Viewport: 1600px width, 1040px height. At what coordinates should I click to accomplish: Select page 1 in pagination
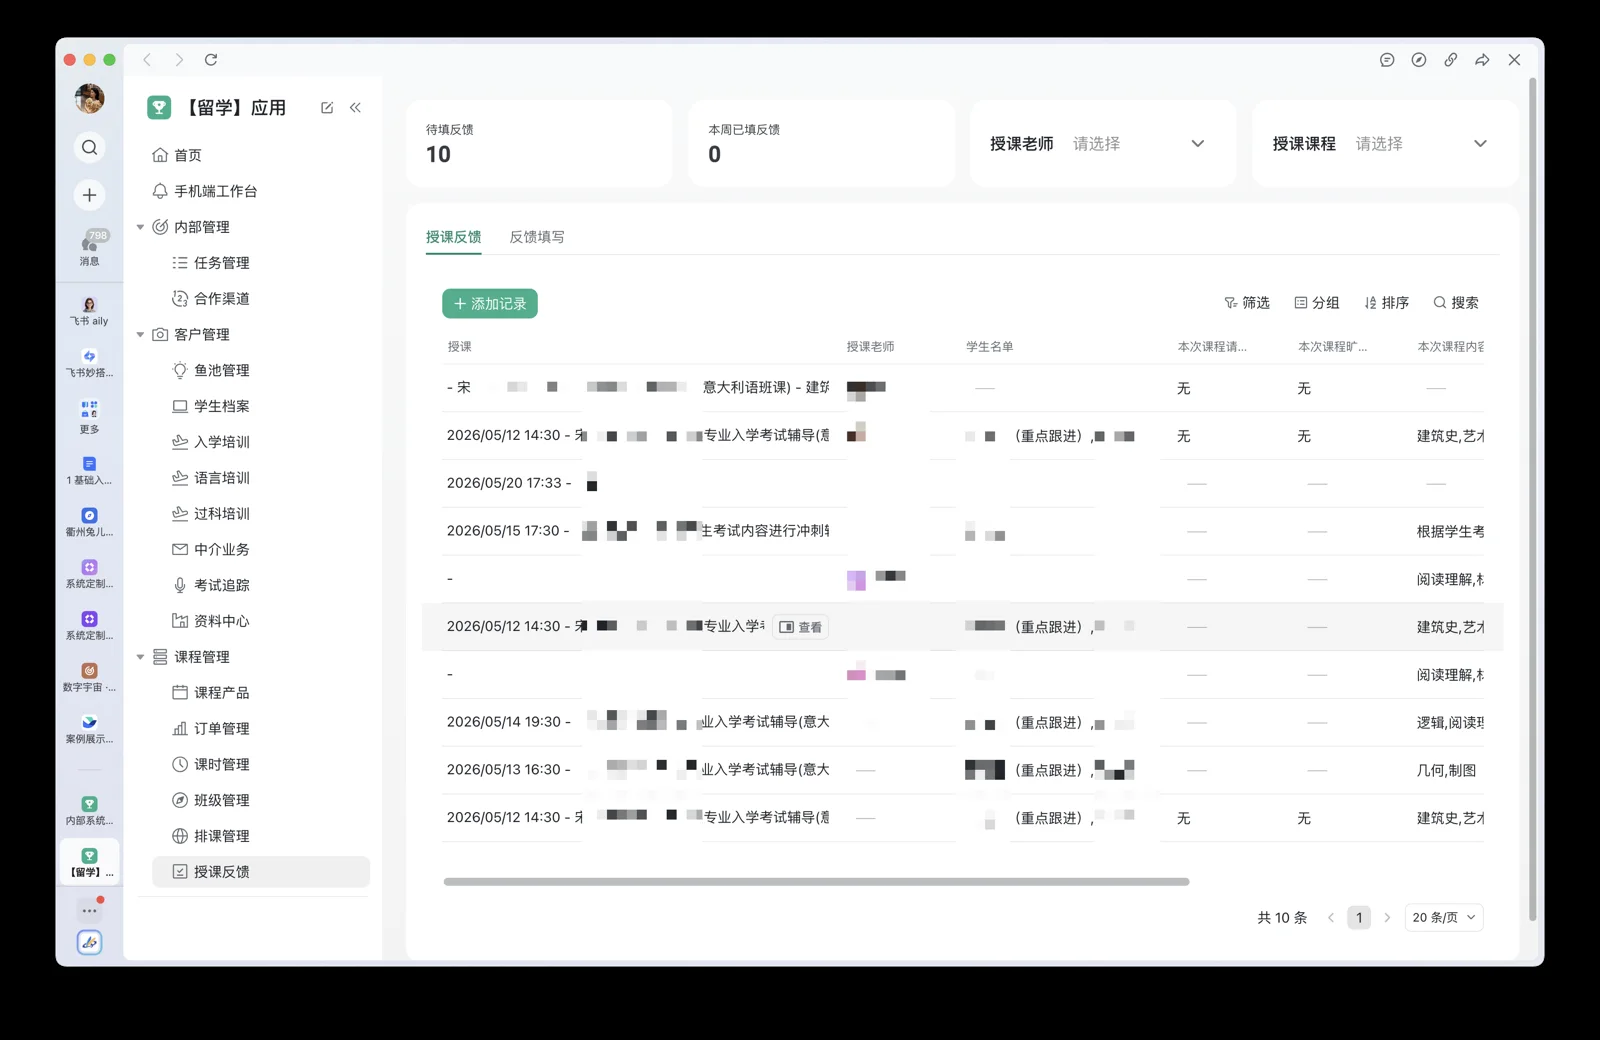click(1359, 918)
